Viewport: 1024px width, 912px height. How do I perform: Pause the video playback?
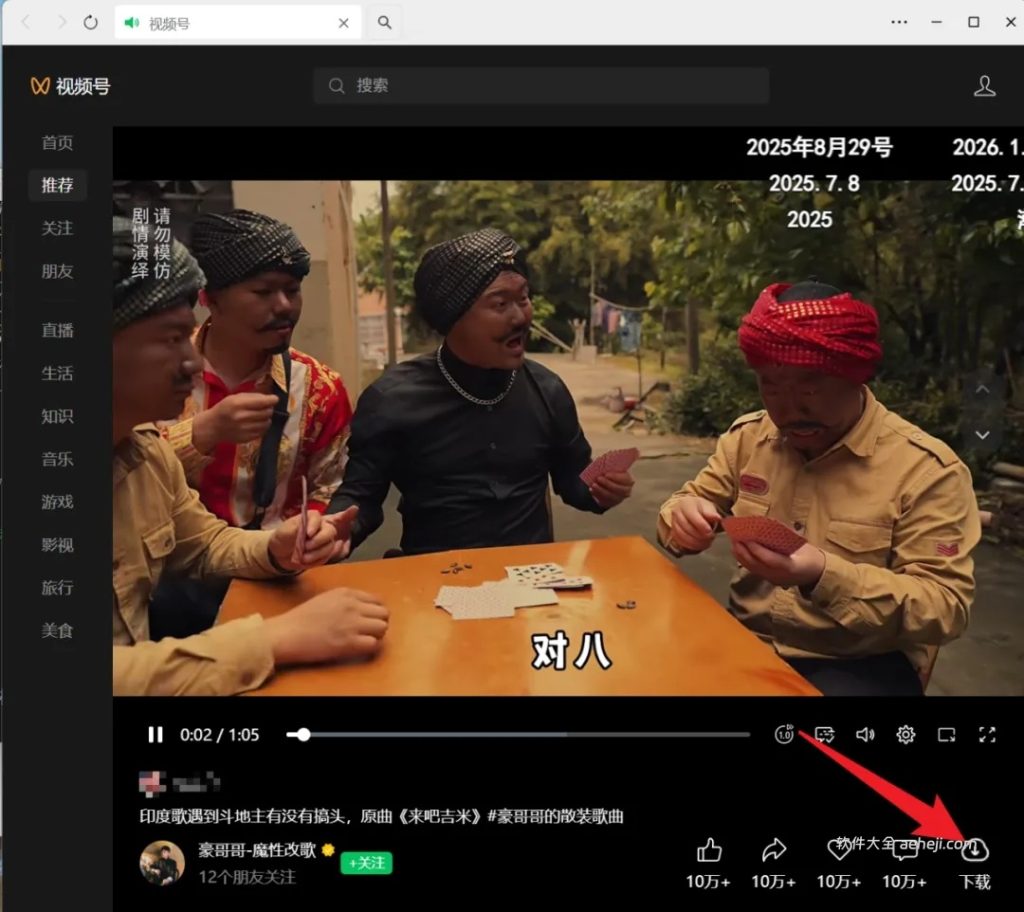[x=155, y=734]
